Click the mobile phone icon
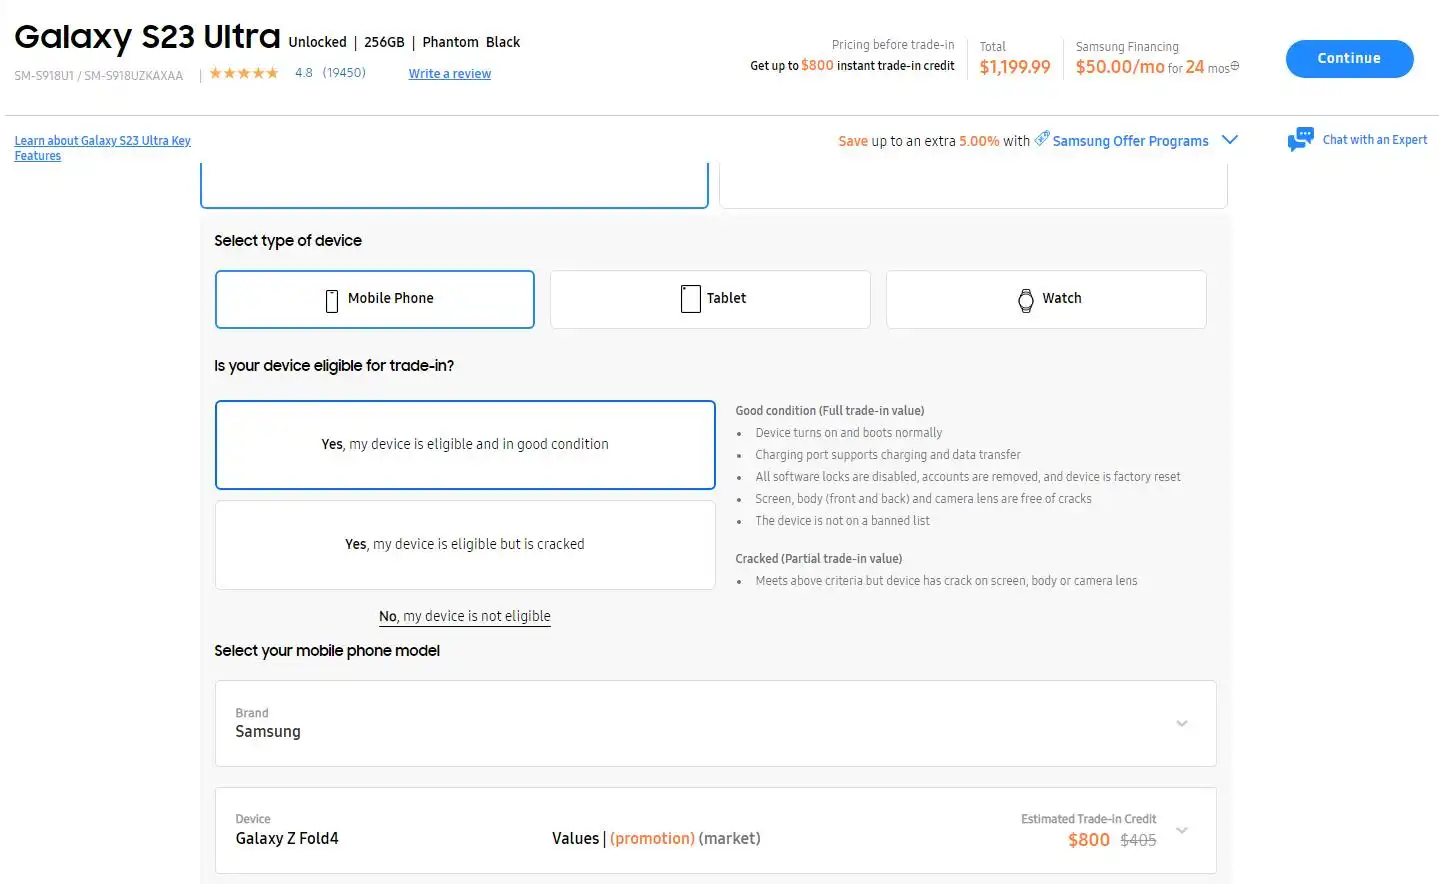This screenshot has height=884, width=1439. (332, 300)
